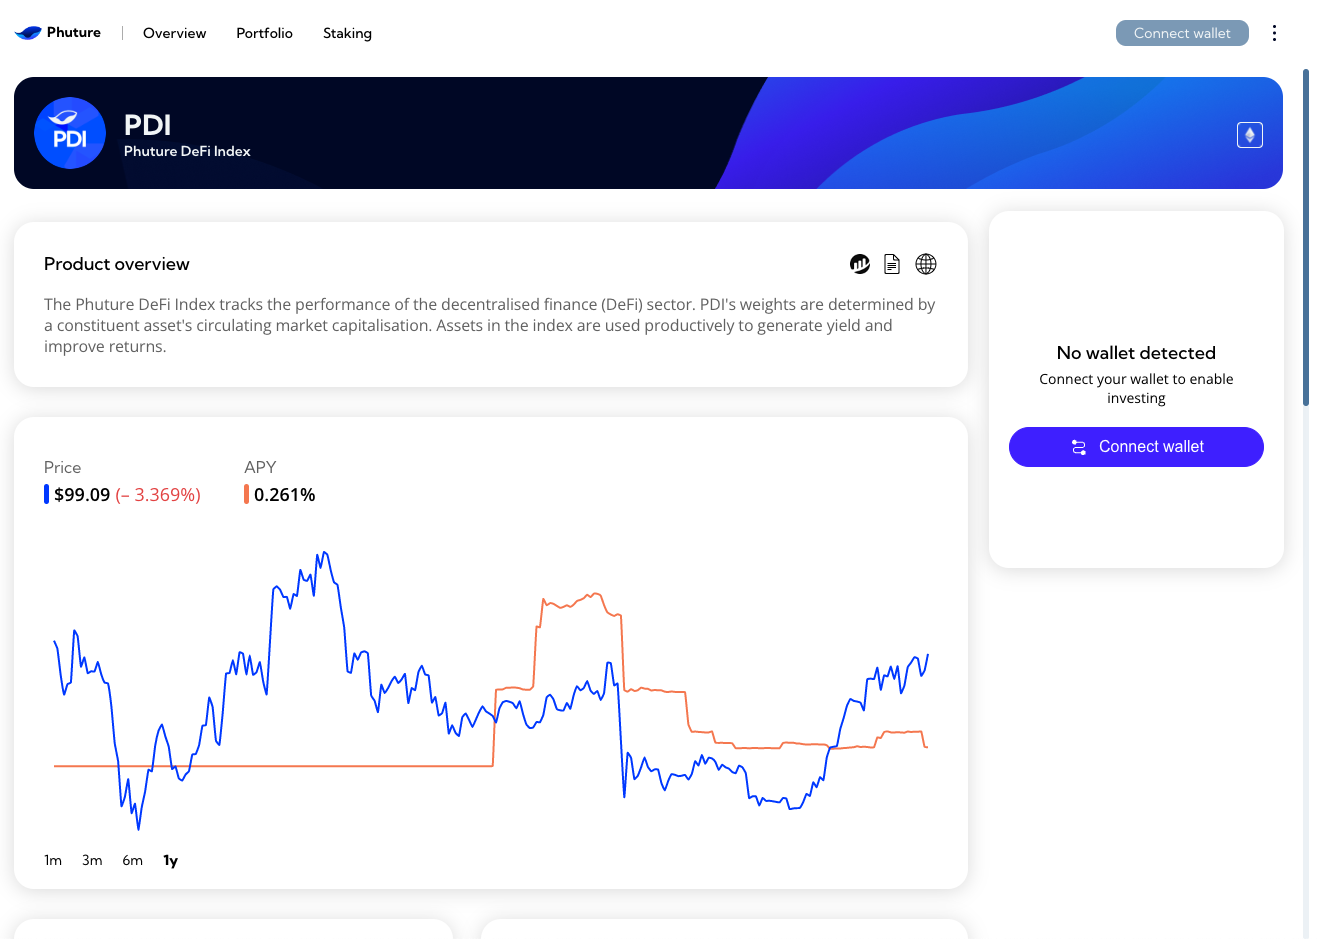Click the Phuture logo in the header
The width and height of the screenshot is (1322, 939).
(x=58, y=33)
